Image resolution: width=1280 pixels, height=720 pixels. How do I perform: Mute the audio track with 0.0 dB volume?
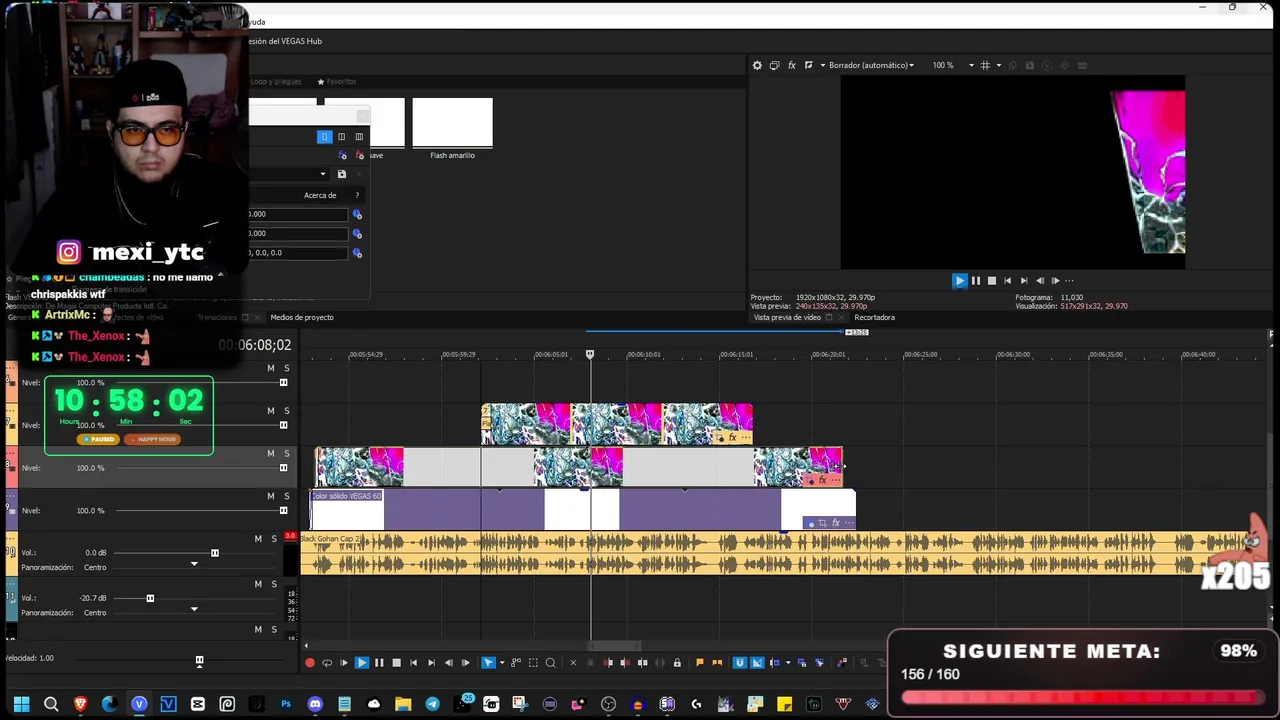tap(258, 539)
